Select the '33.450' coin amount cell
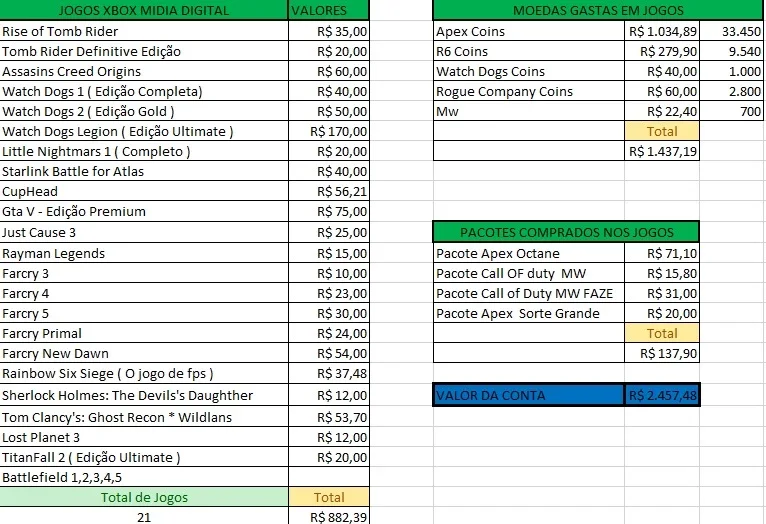 731,31
